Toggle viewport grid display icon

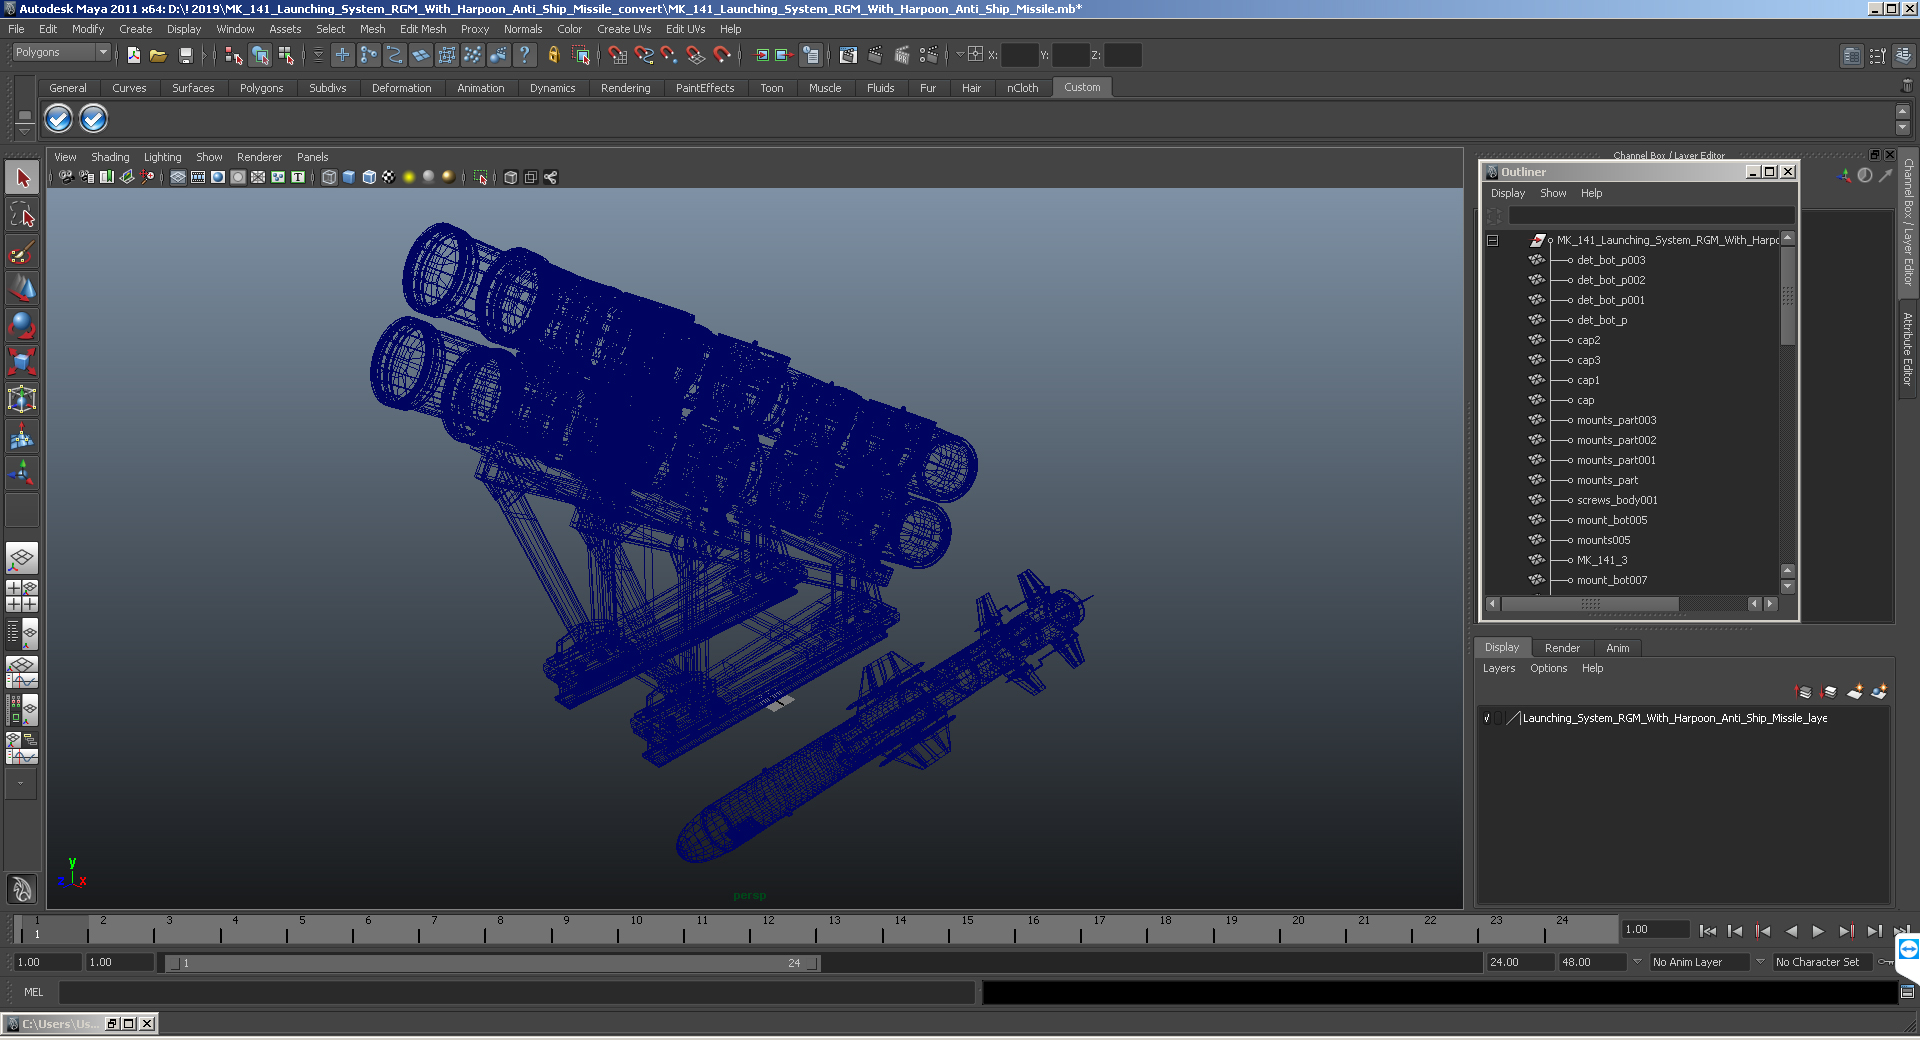(178, 177)
